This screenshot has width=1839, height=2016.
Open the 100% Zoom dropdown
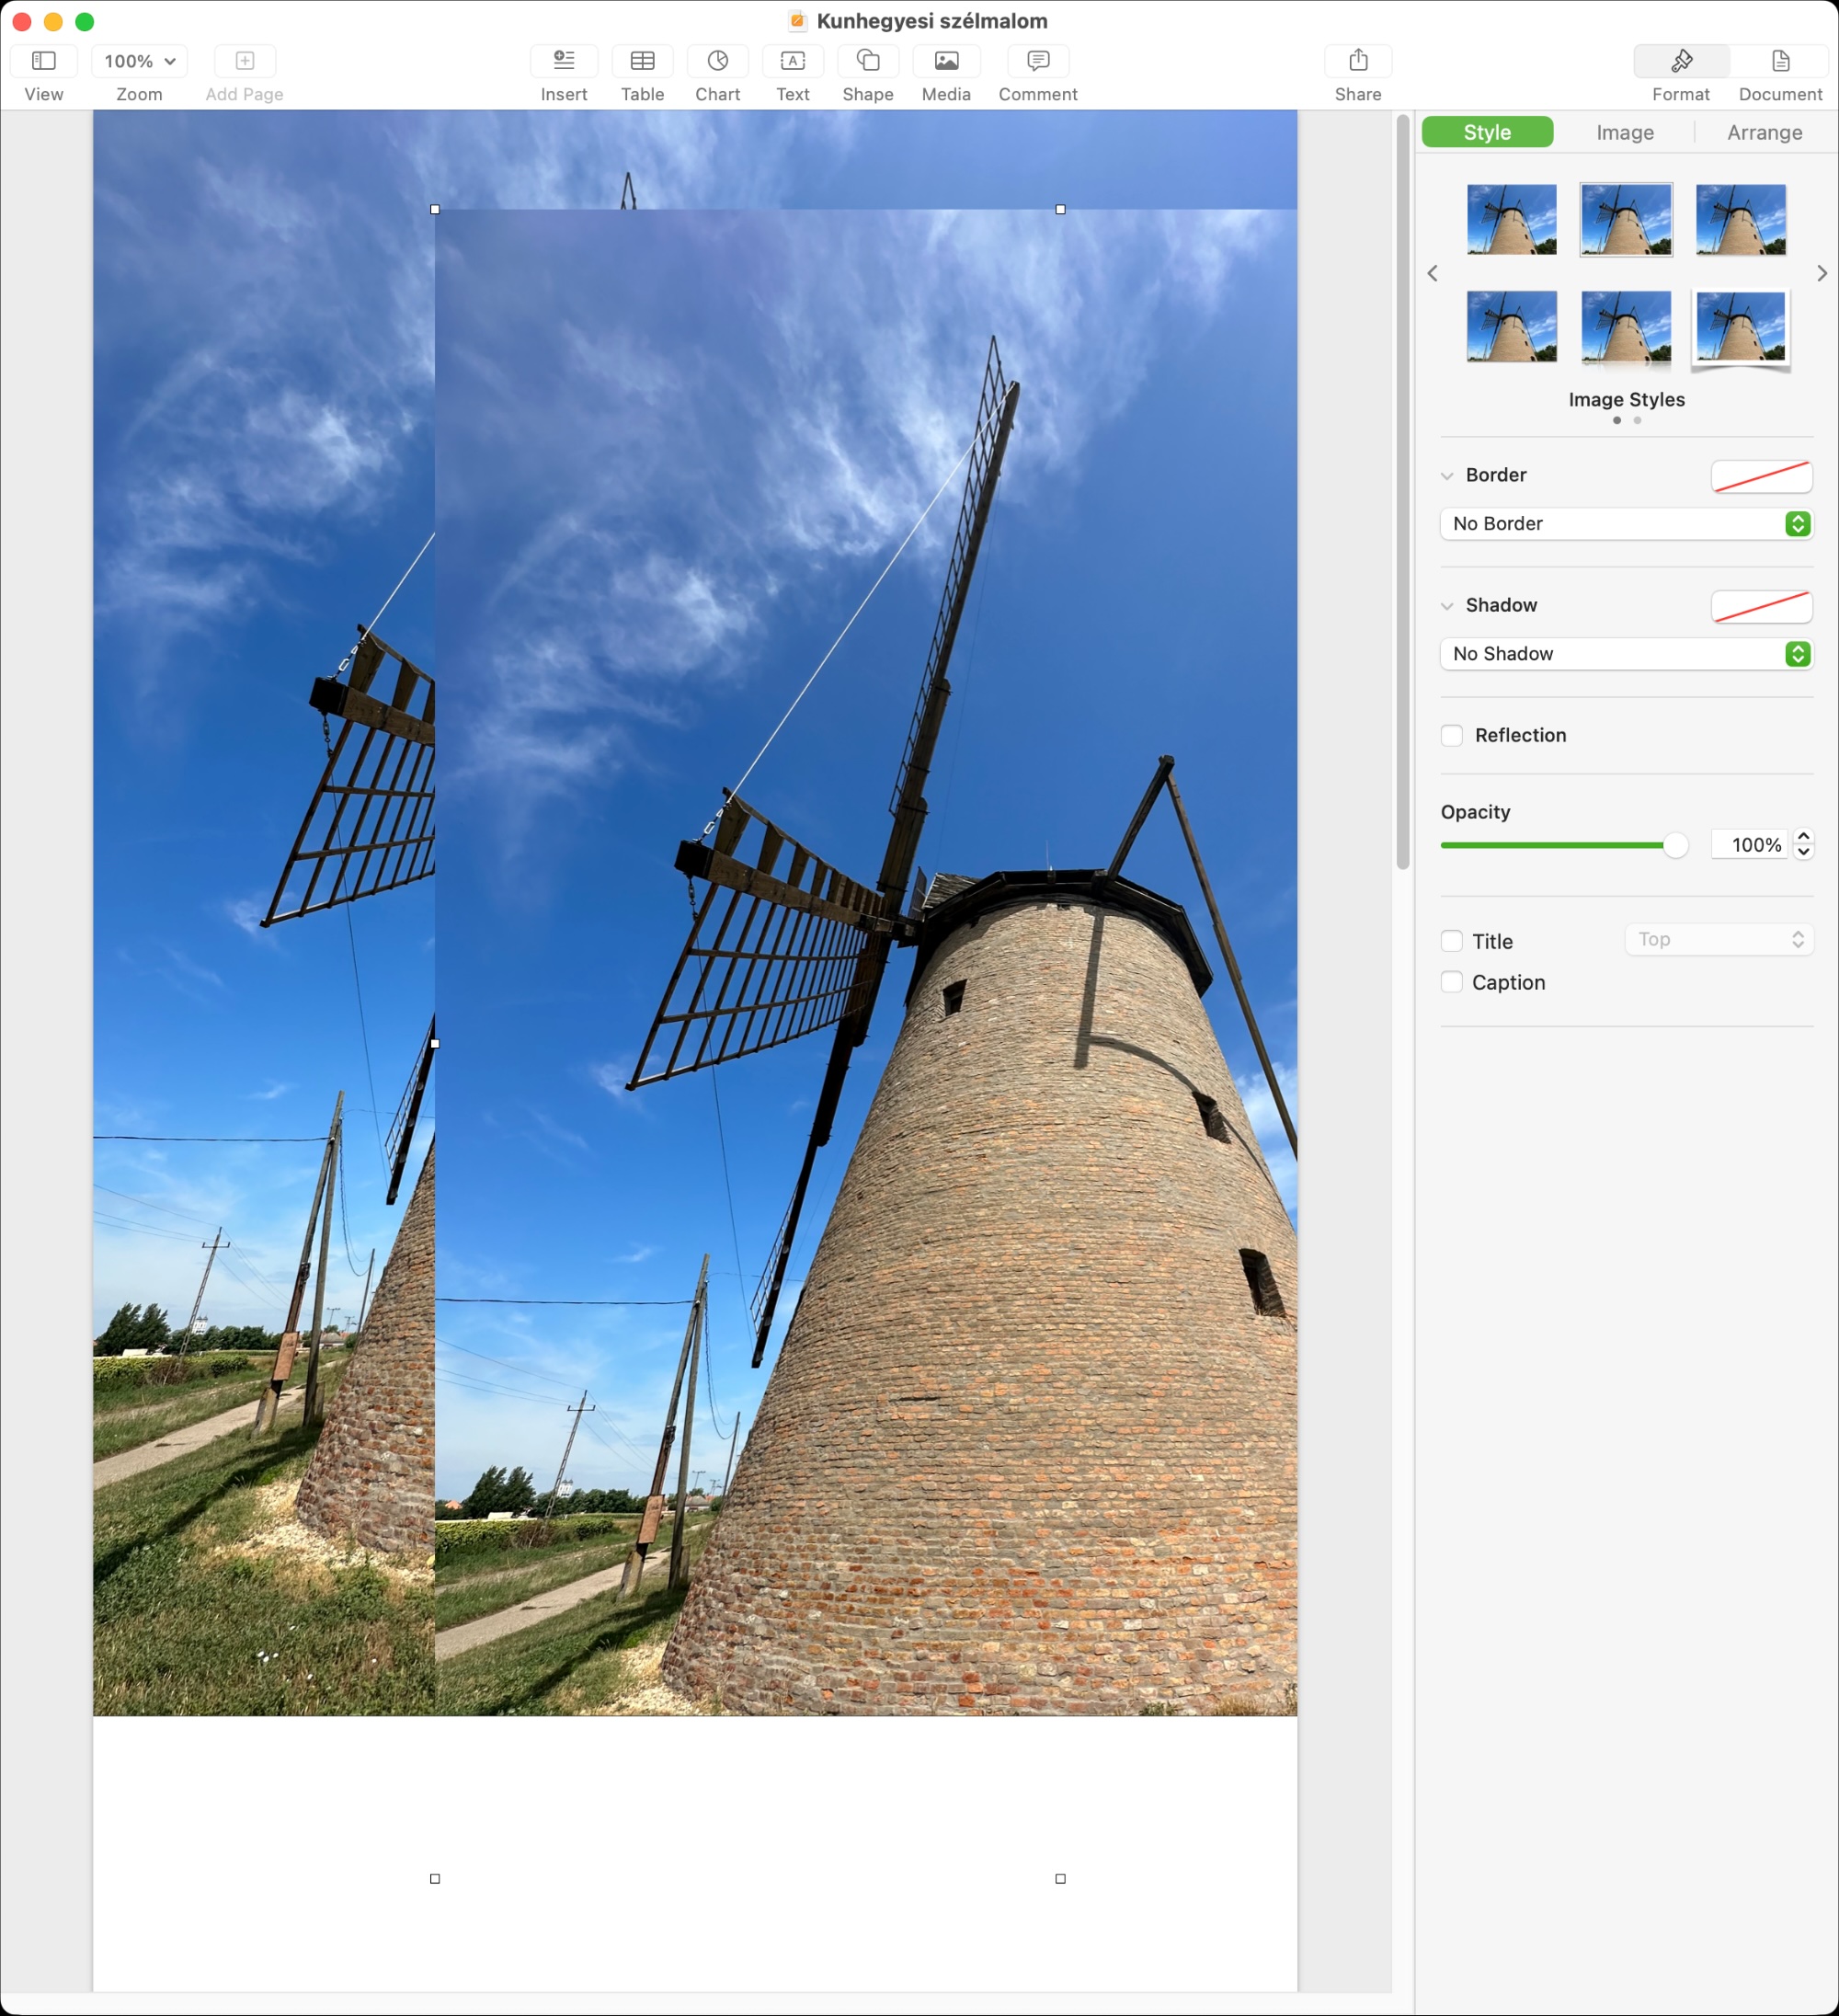pos(139,61)
